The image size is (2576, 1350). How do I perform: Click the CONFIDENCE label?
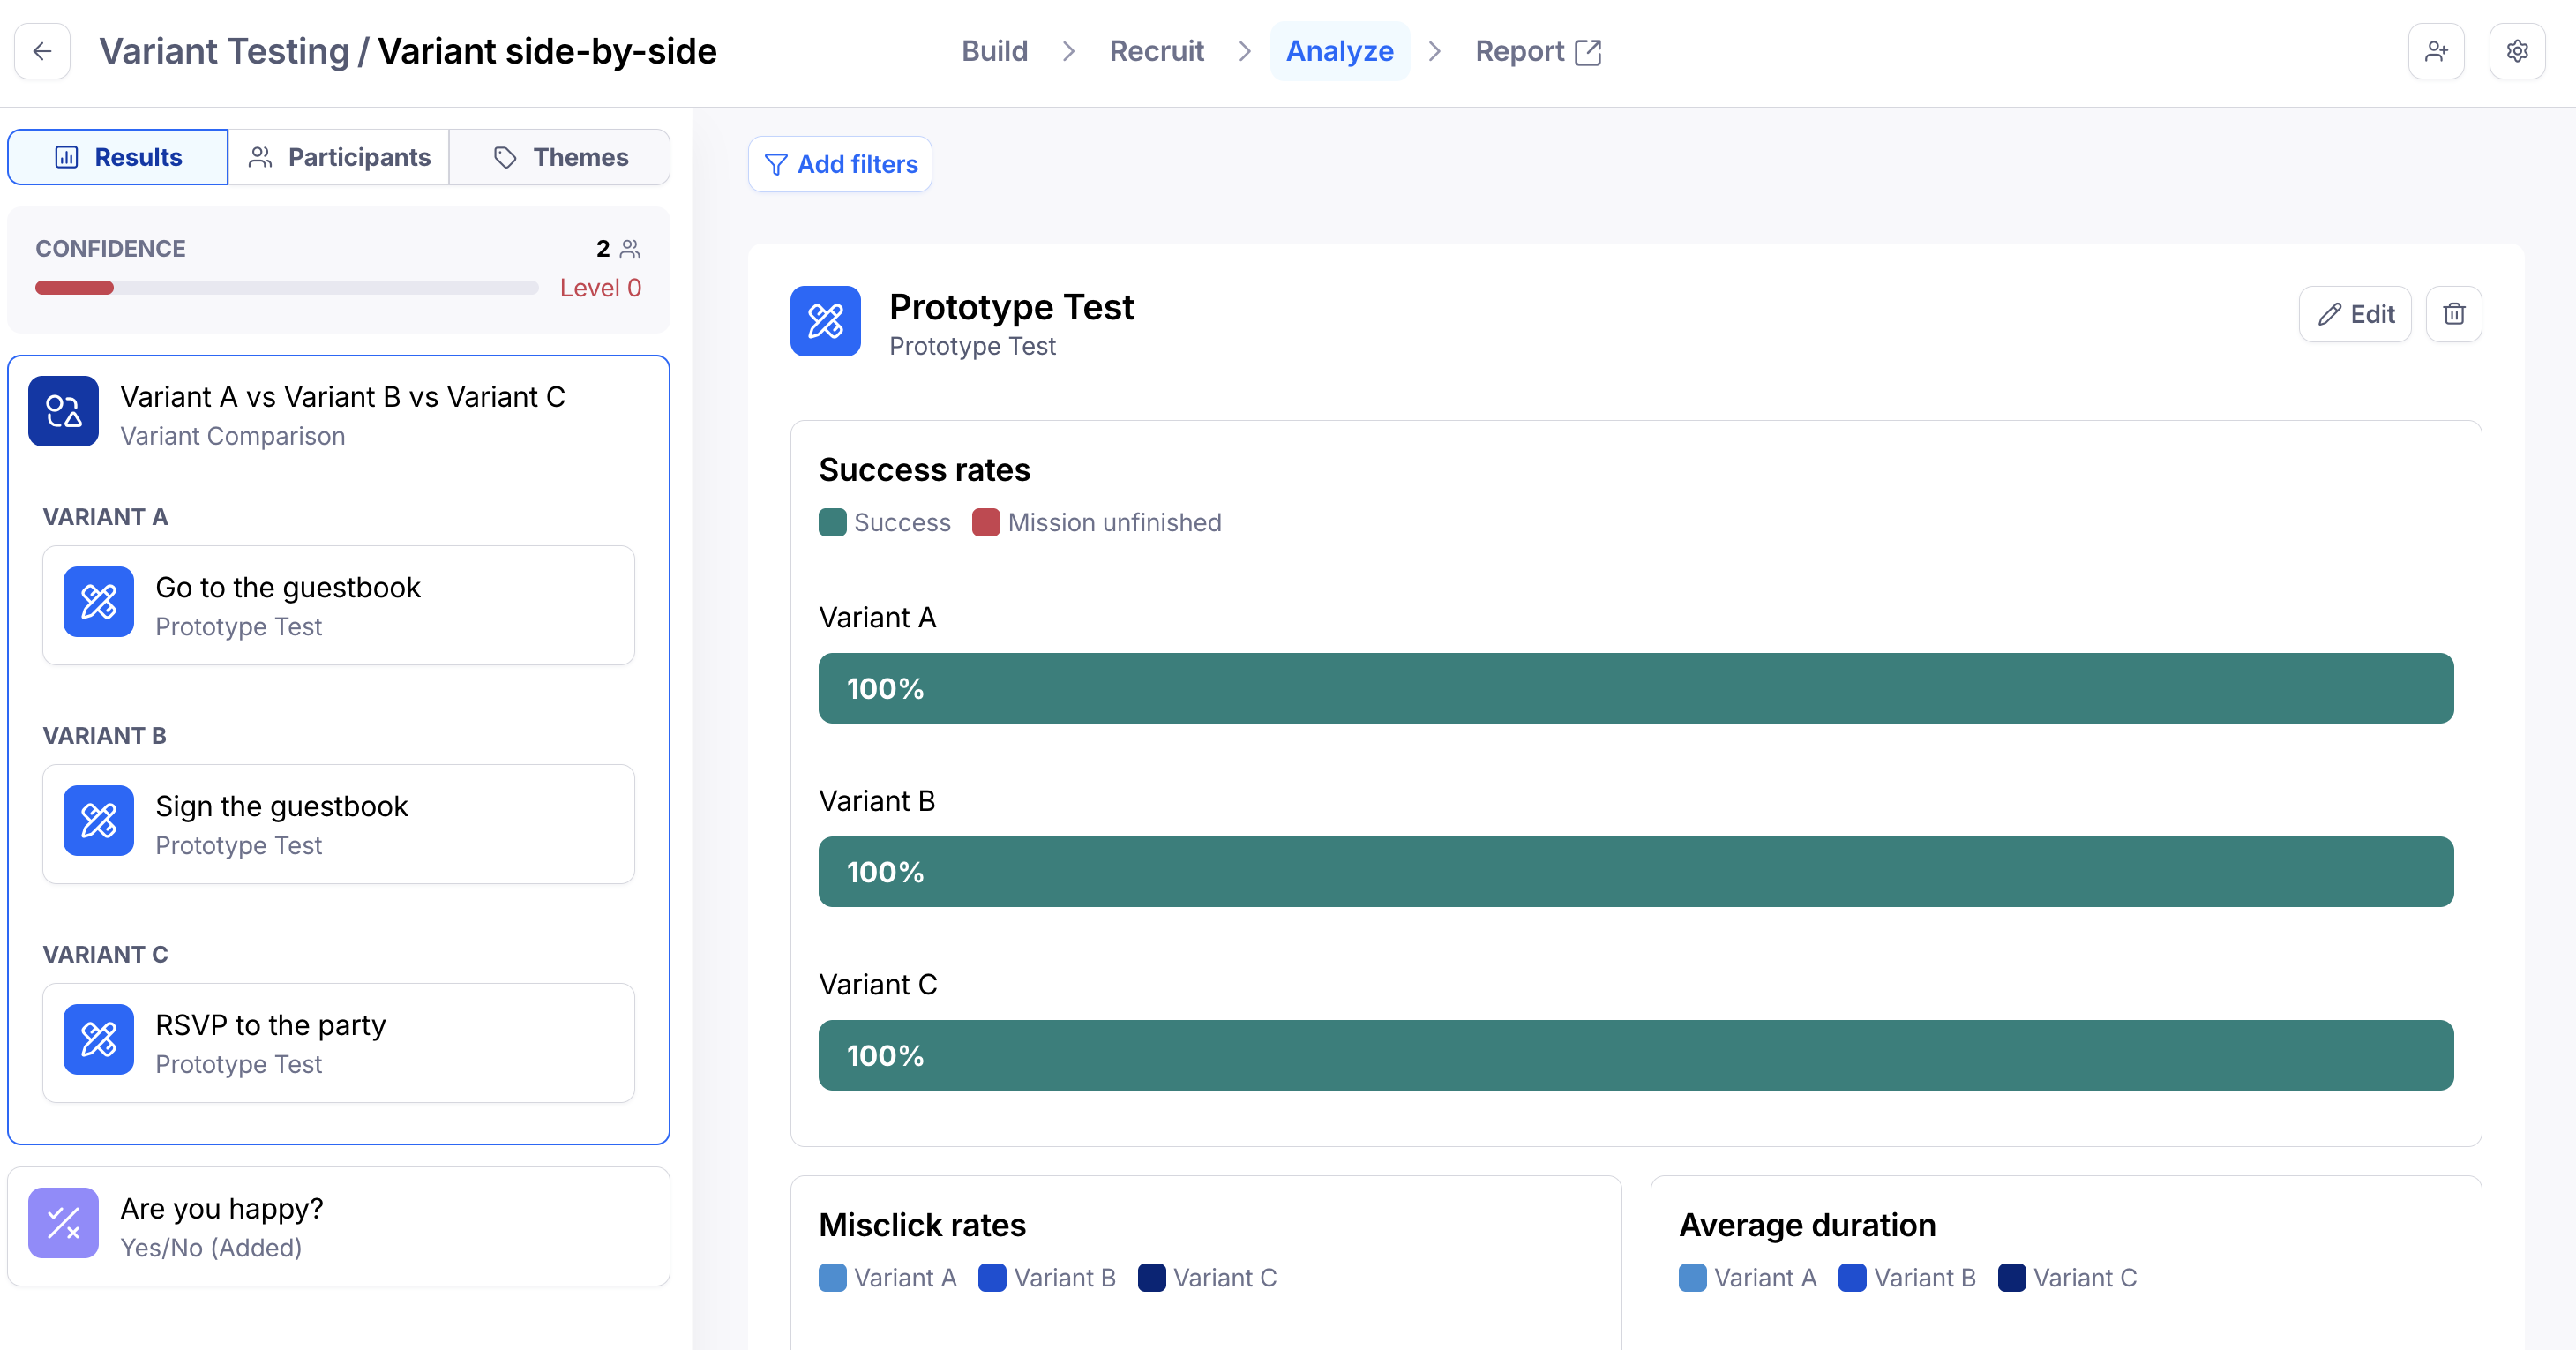click(110, 249)
